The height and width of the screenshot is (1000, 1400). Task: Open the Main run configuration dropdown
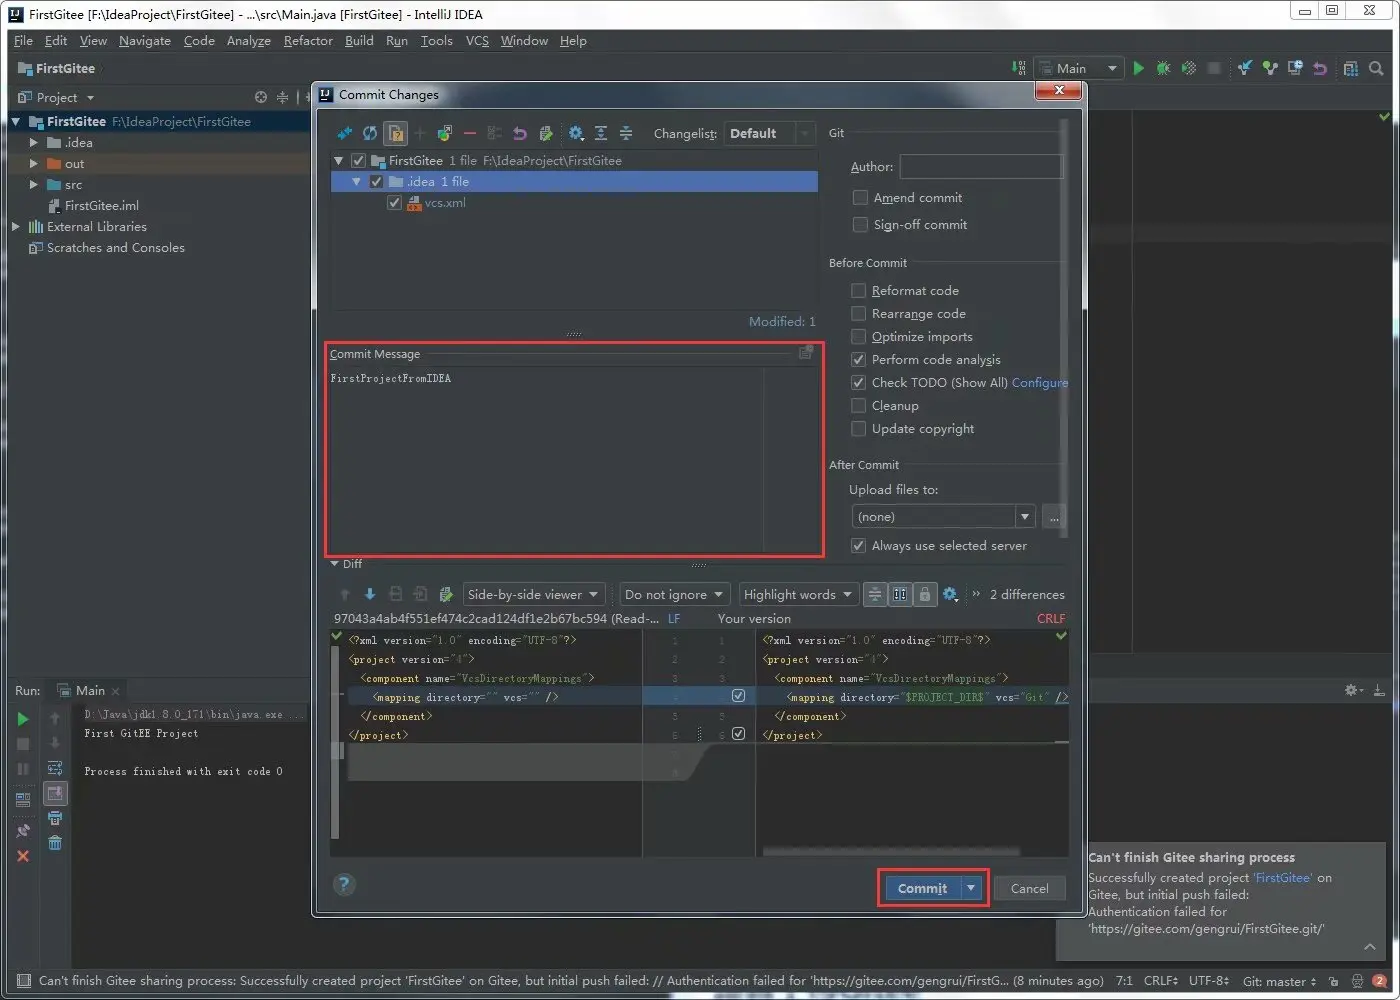(x=1079, y=68)
